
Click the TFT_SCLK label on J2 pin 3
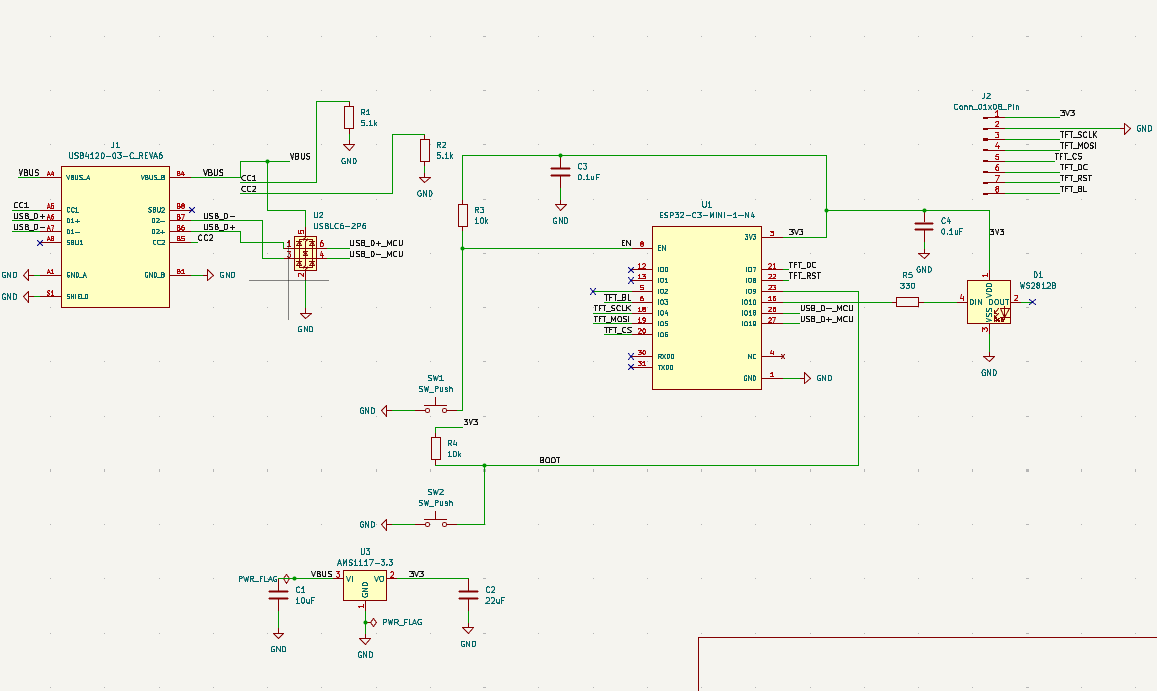click(1079, 134)
